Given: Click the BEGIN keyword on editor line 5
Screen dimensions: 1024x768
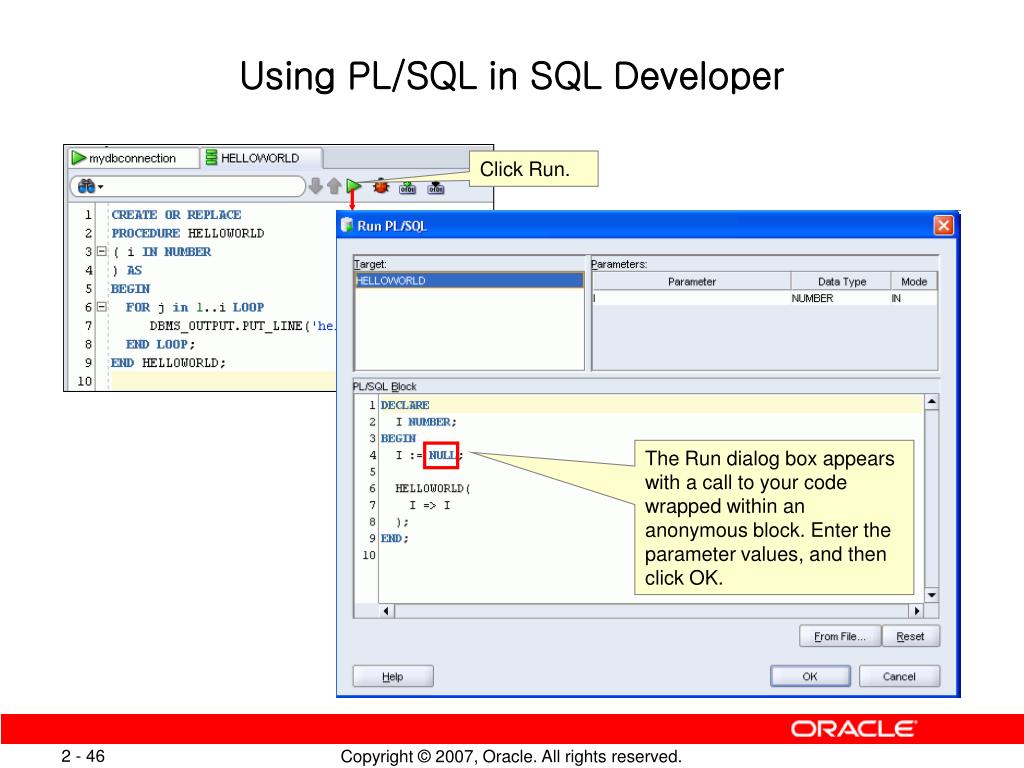Looking at the screenshot, I should point(130,289).
